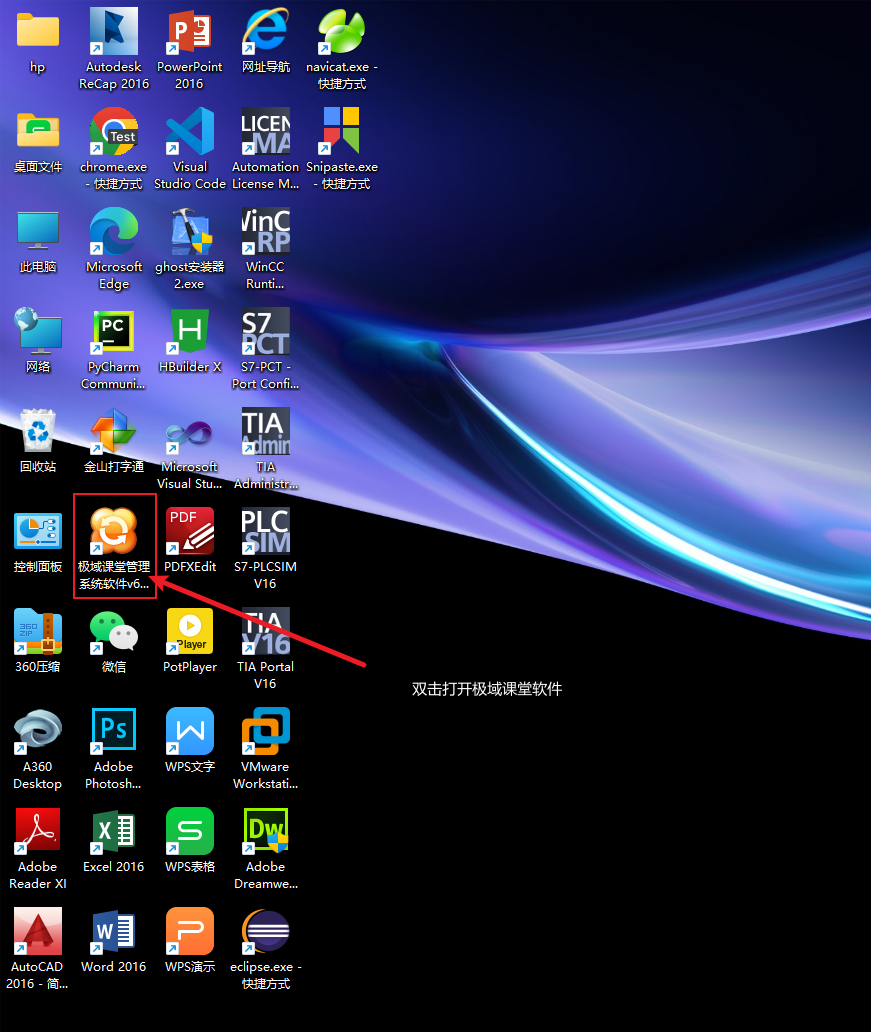This screenshot has height=1032, width=871.
Task: Select the Snipaste.exe shortcut
Action: point(341,132)
